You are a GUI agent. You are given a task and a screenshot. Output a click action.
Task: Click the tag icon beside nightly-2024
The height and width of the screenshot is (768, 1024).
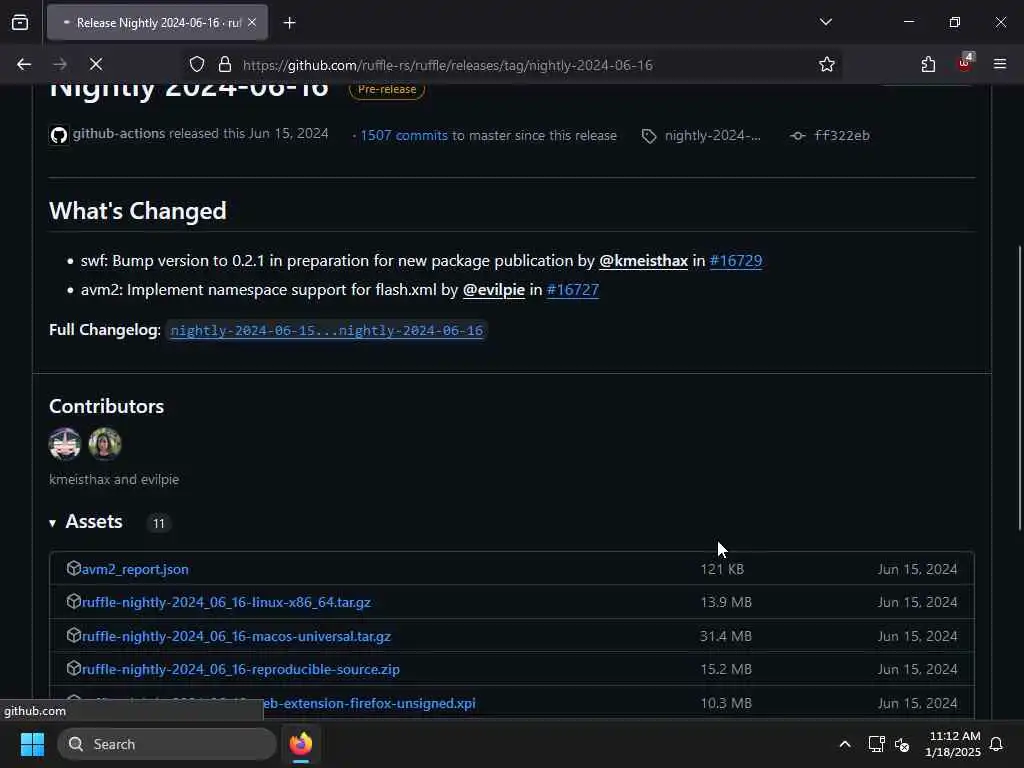648,136
